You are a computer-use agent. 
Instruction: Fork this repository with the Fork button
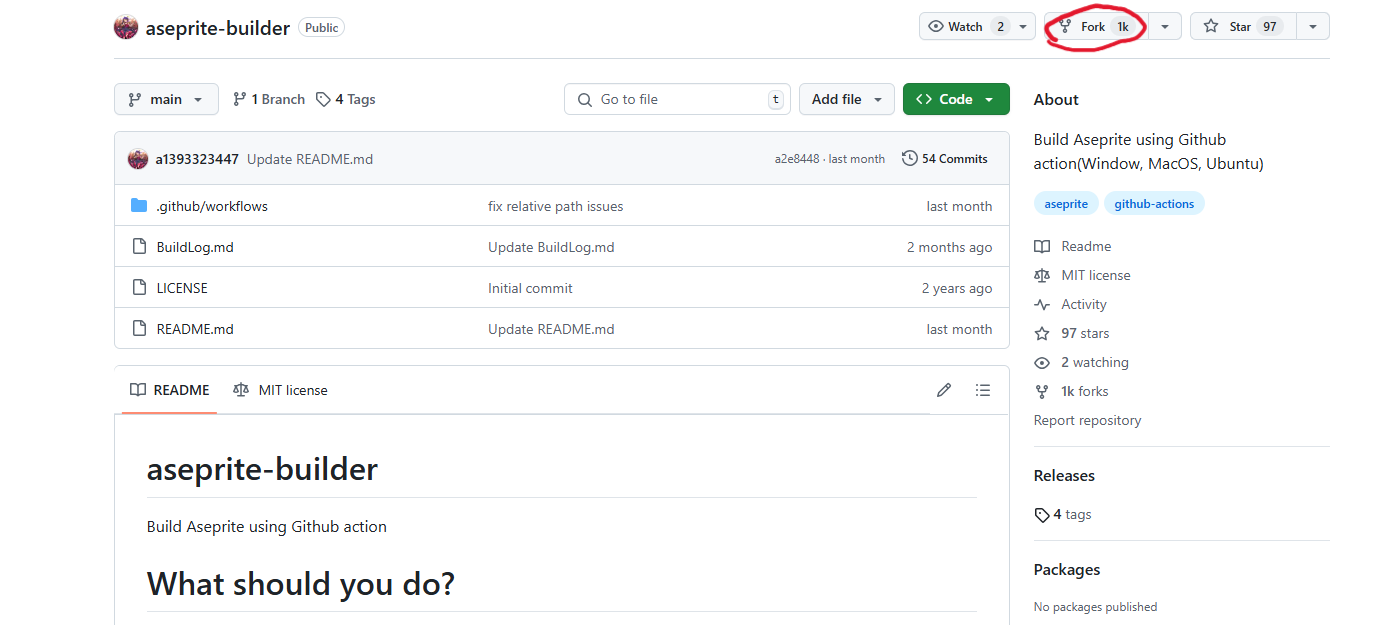[x=1096, y=27]
